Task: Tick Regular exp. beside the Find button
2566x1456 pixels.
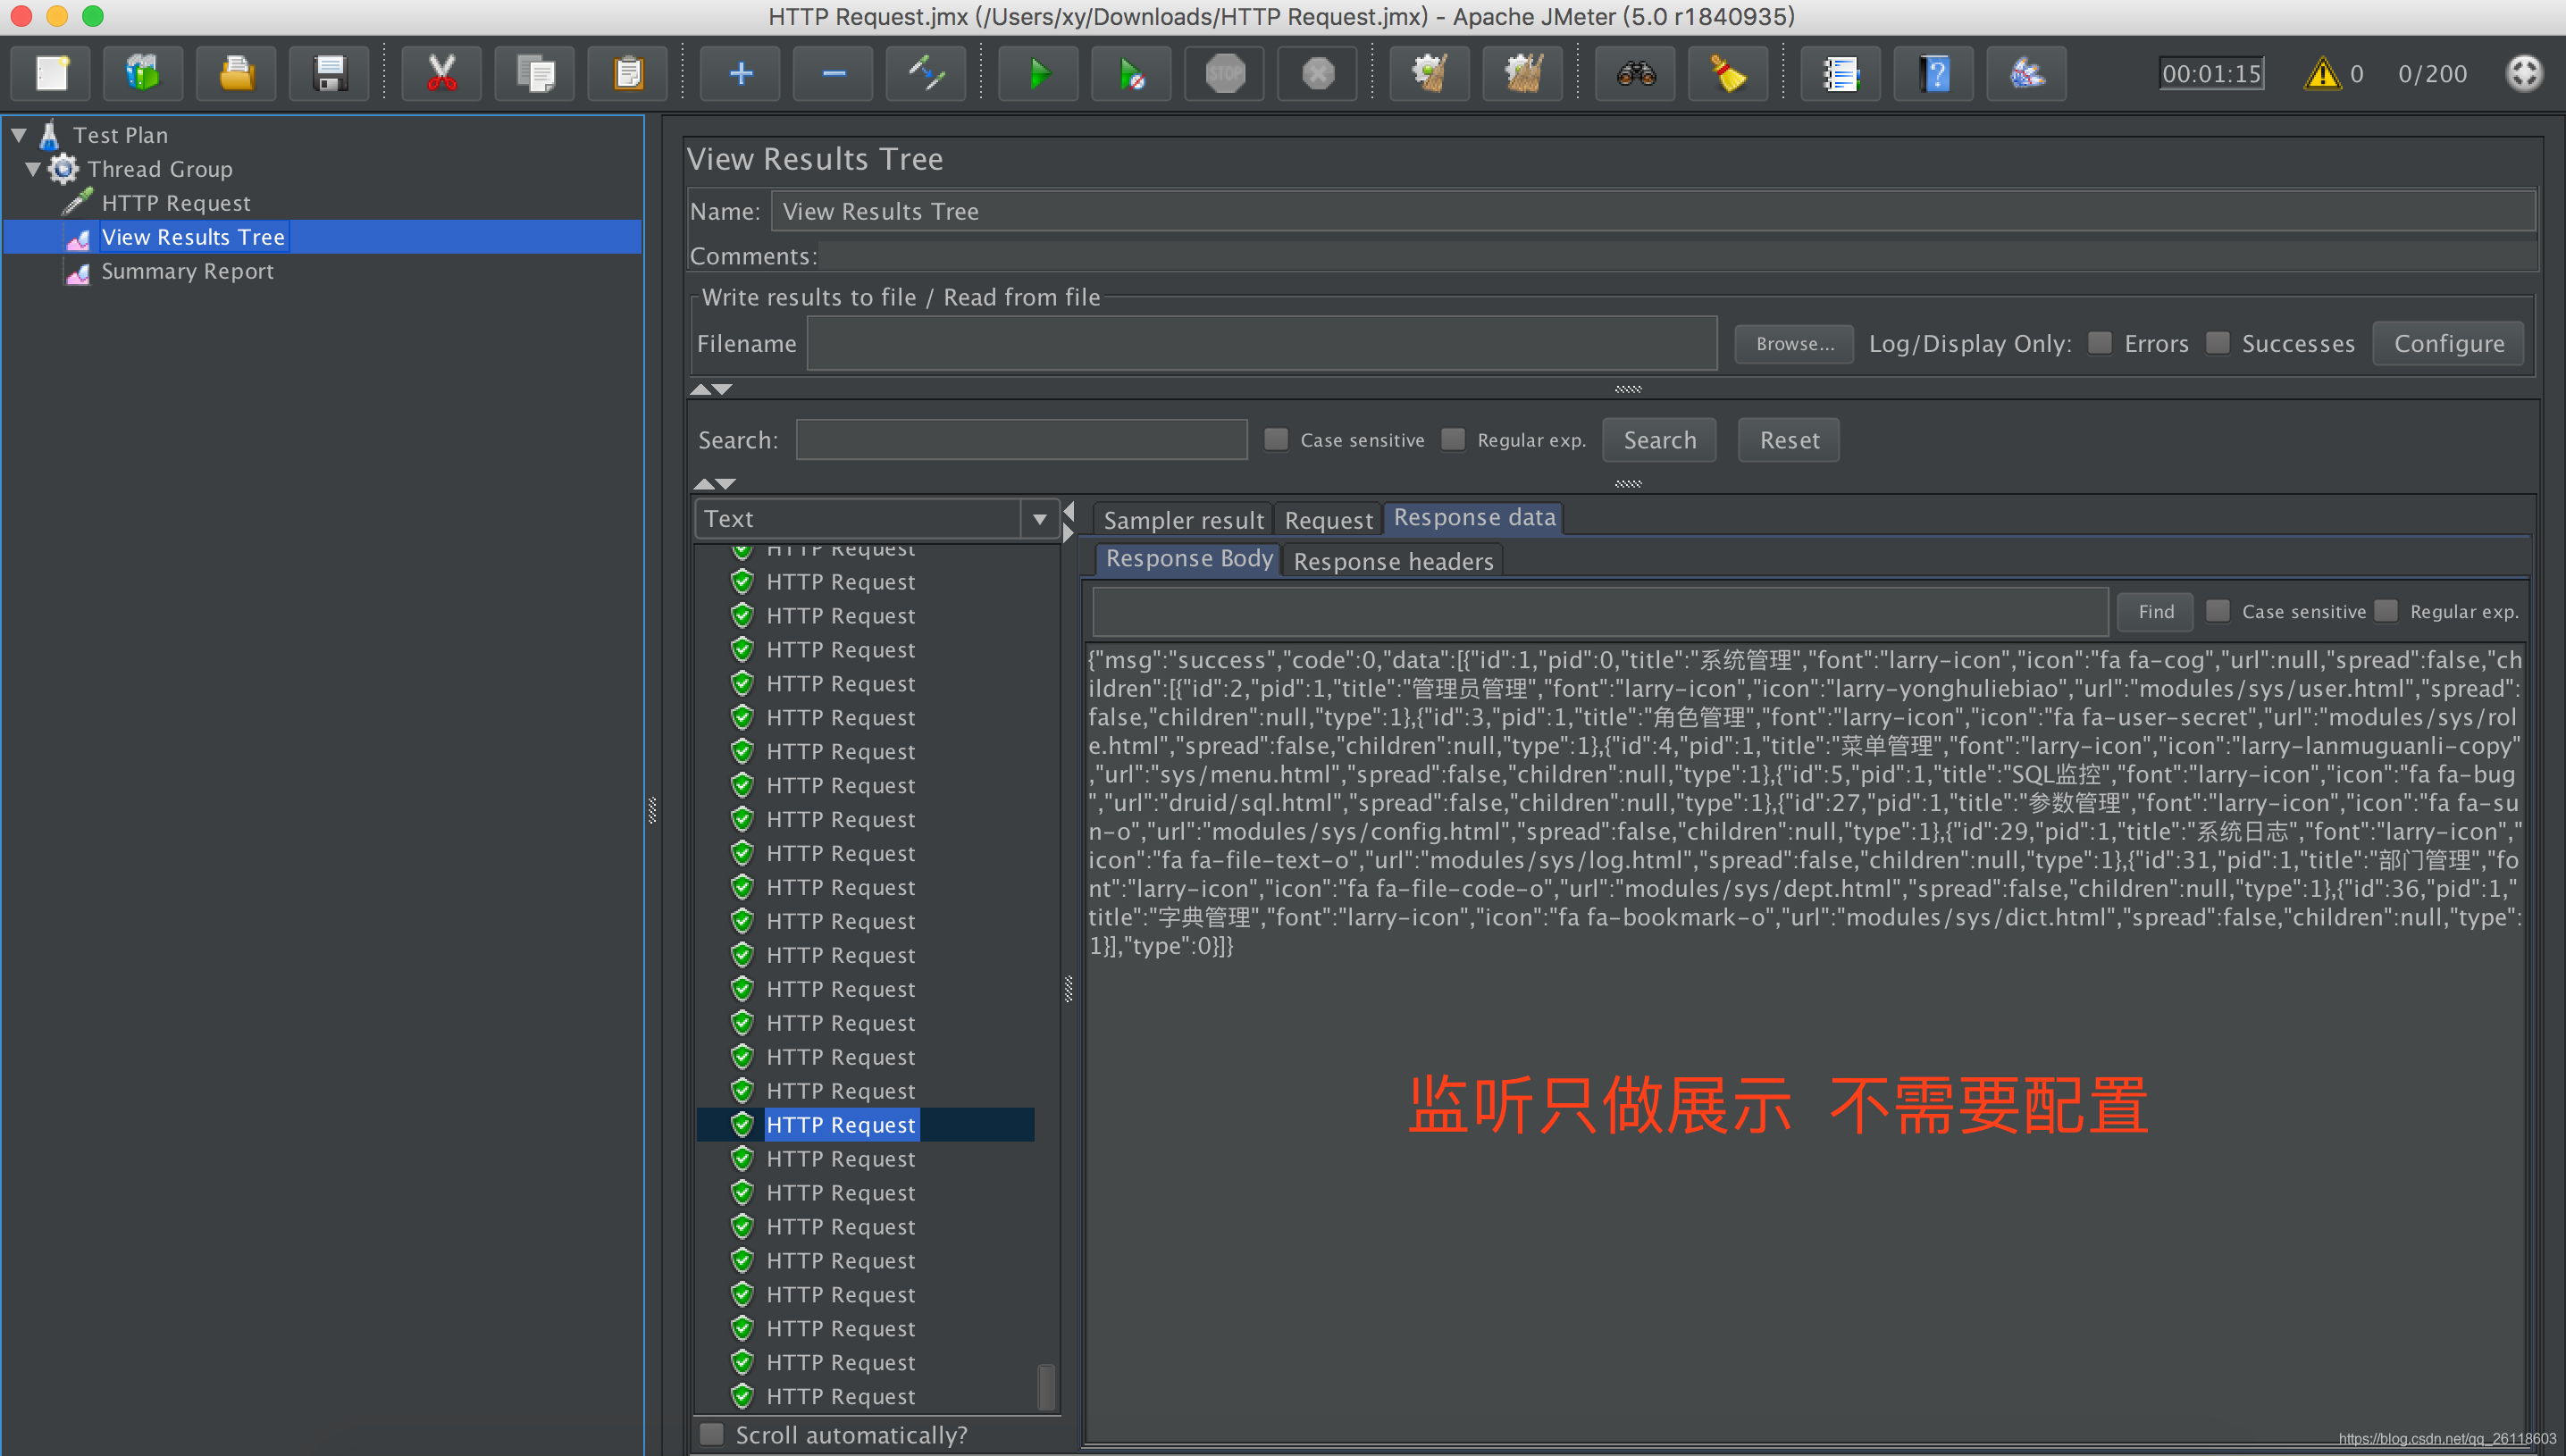Action: [2385, 610]
